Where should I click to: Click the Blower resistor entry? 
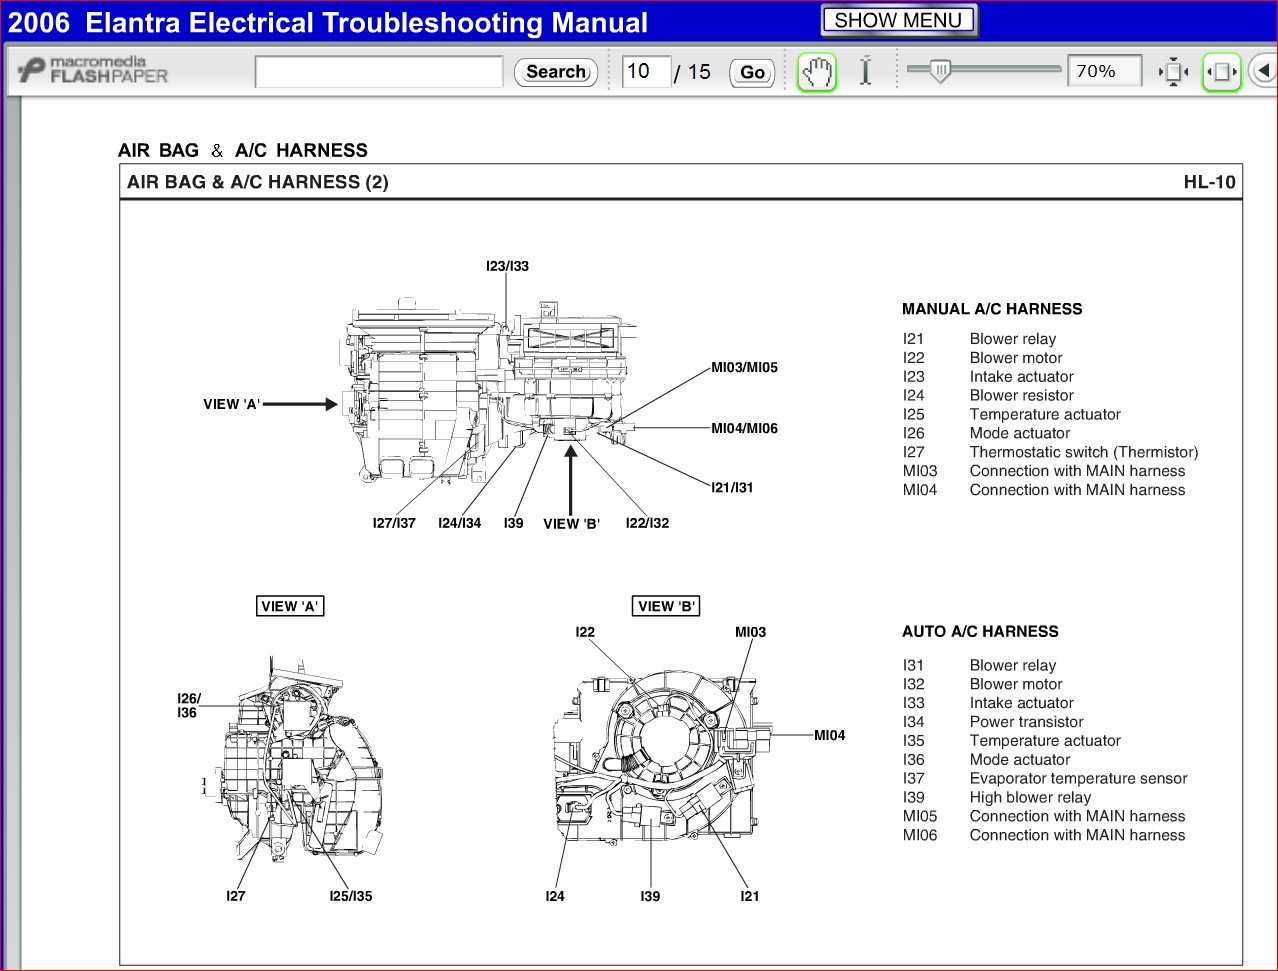click(1021, 395)
